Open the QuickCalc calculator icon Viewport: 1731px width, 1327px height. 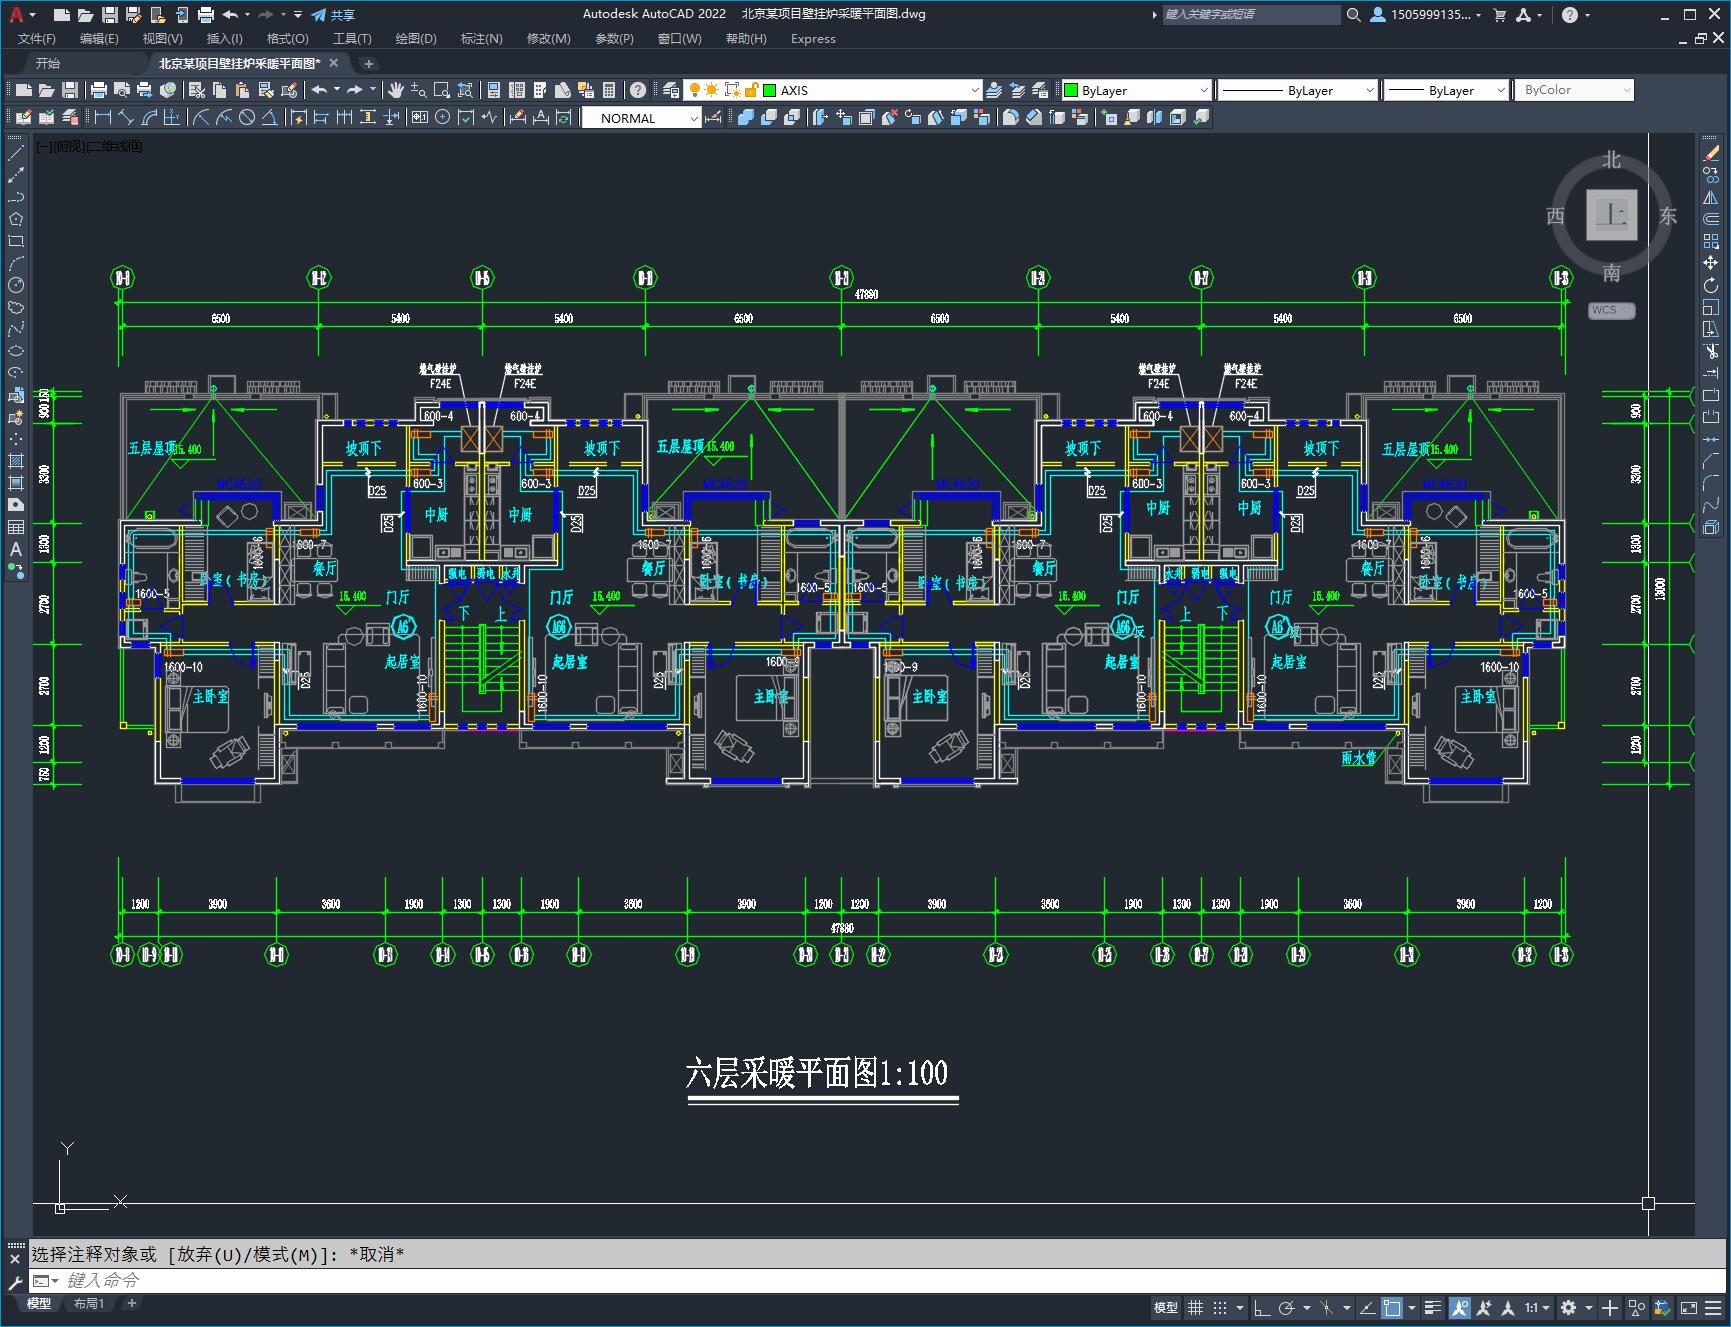click(609, 90)
